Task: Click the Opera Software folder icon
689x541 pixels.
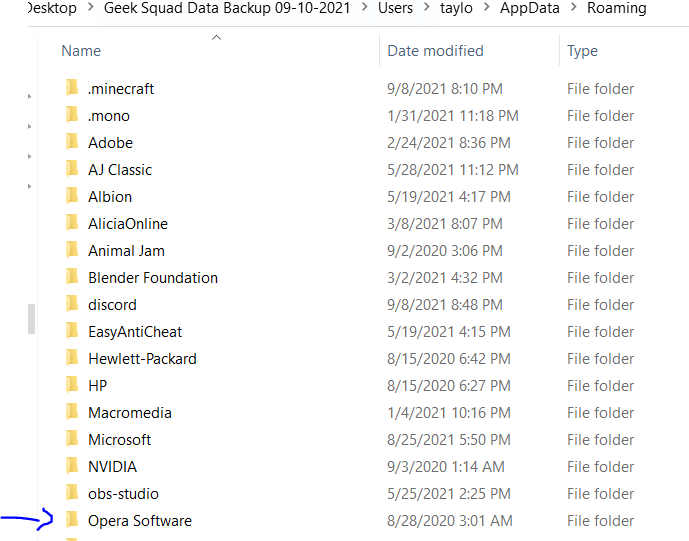Action: pos(72,520)
